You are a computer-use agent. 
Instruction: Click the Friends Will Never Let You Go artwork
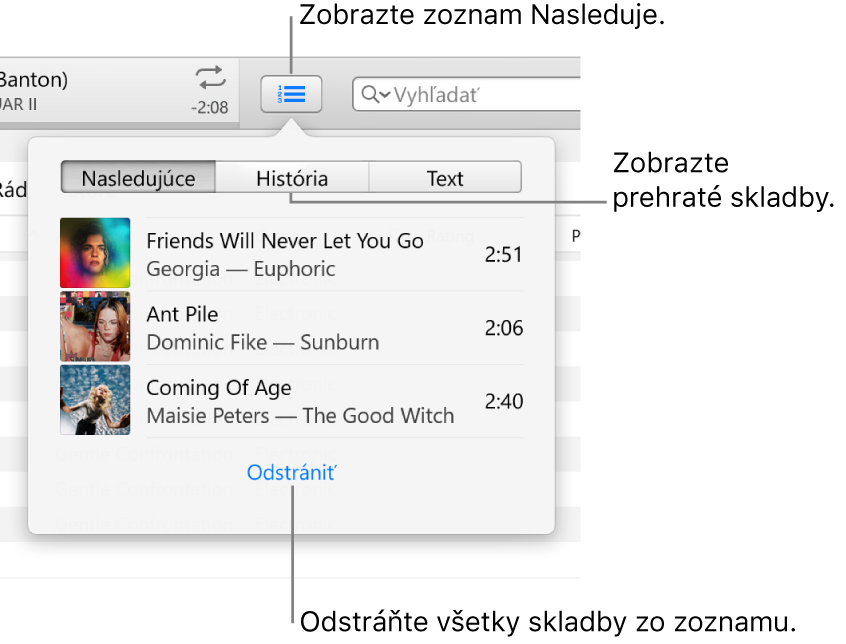[x=95, y=253]
